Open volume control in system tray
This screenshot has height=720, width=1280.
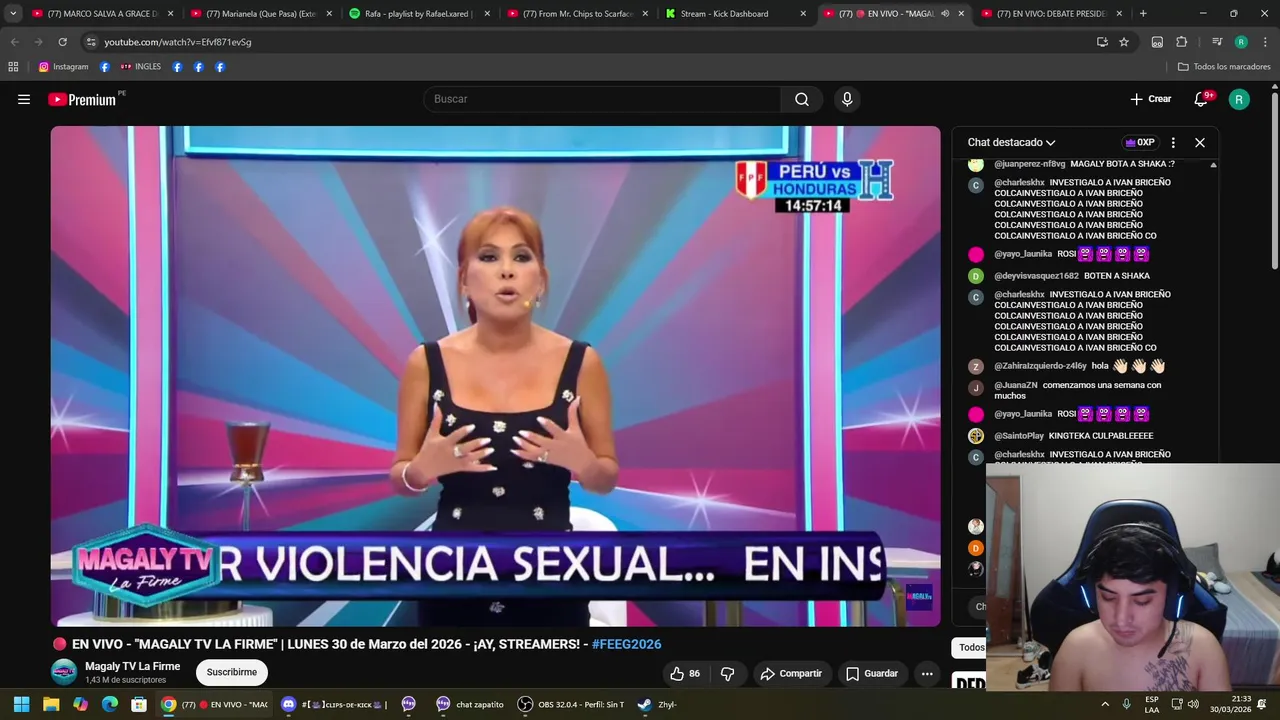[x=1193, y=705]
